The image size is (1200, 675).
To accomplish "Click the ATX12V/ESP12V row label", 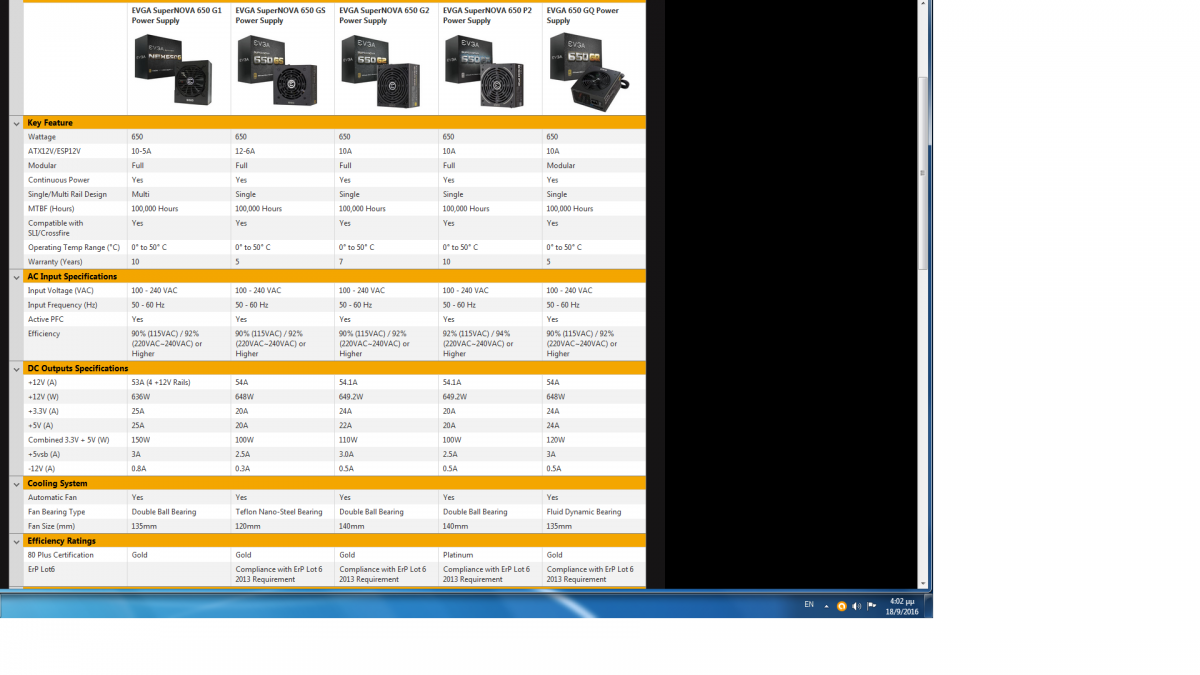I will tap(54, 151).
